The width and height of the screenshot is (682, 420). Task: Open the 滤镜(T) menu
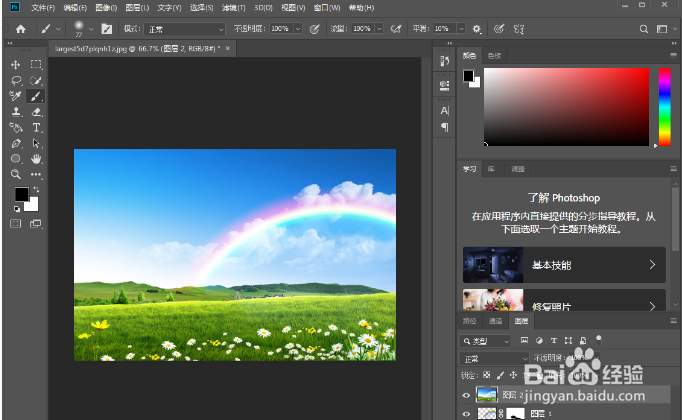[x=234, y=8]
